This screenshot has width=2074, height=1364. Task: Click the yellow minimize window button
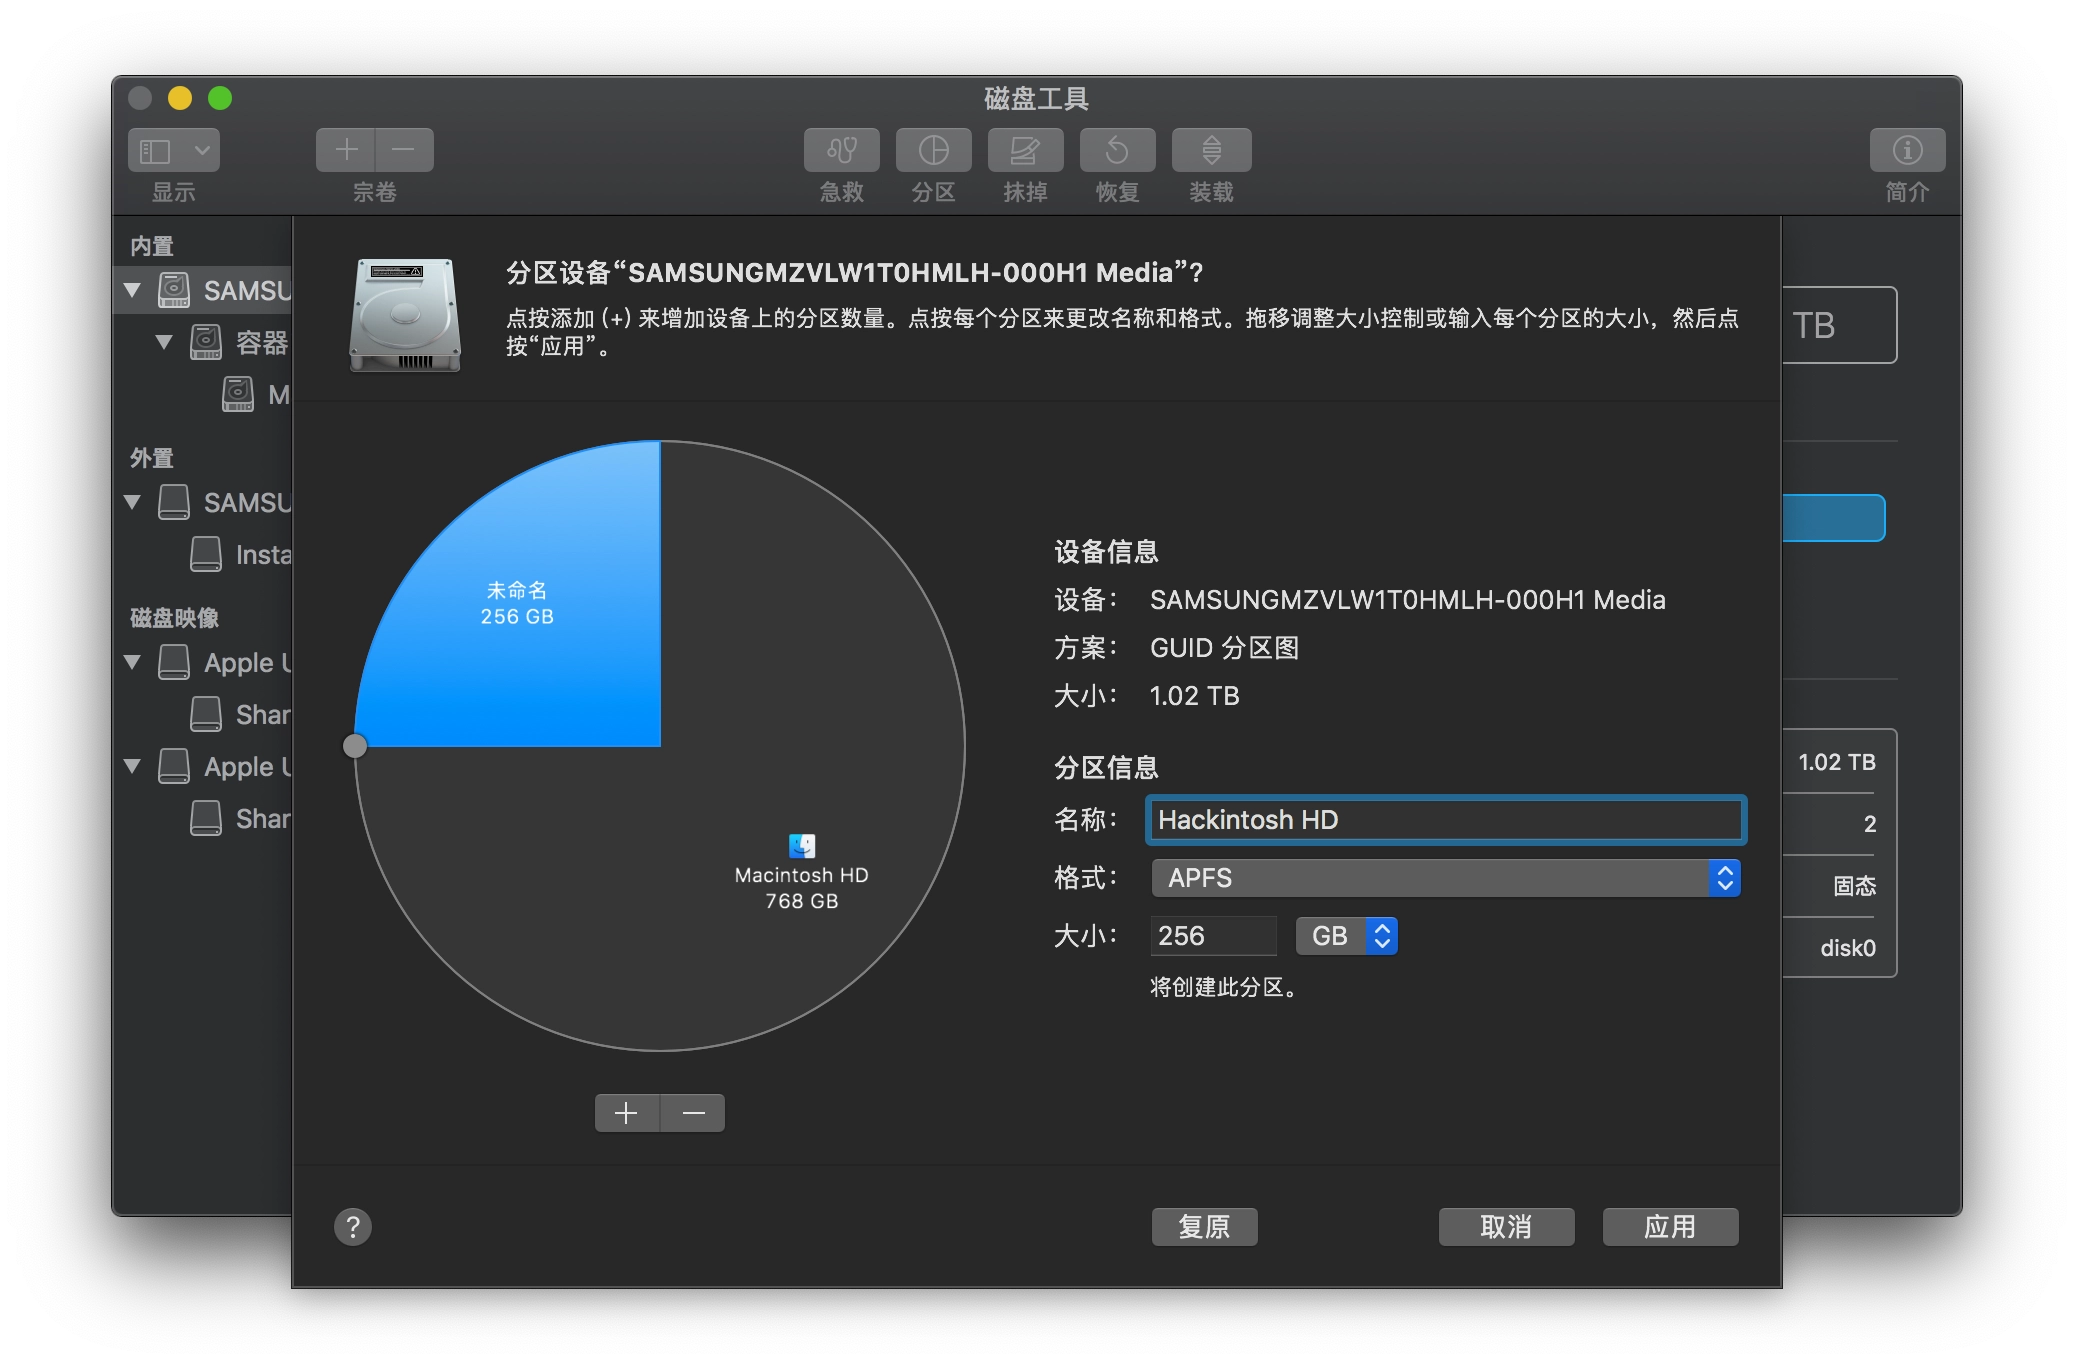pos(180,98)
